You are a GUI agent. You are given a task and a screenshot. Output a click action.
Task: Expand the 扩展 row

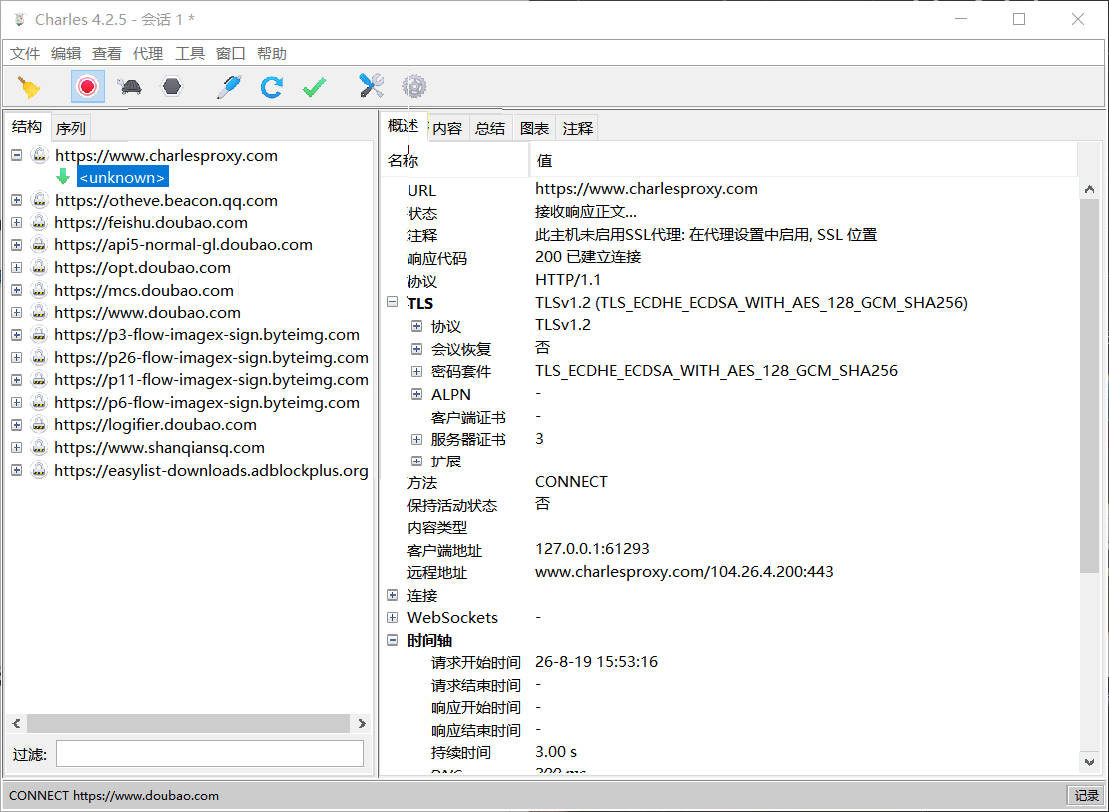(x=417, y=461)
